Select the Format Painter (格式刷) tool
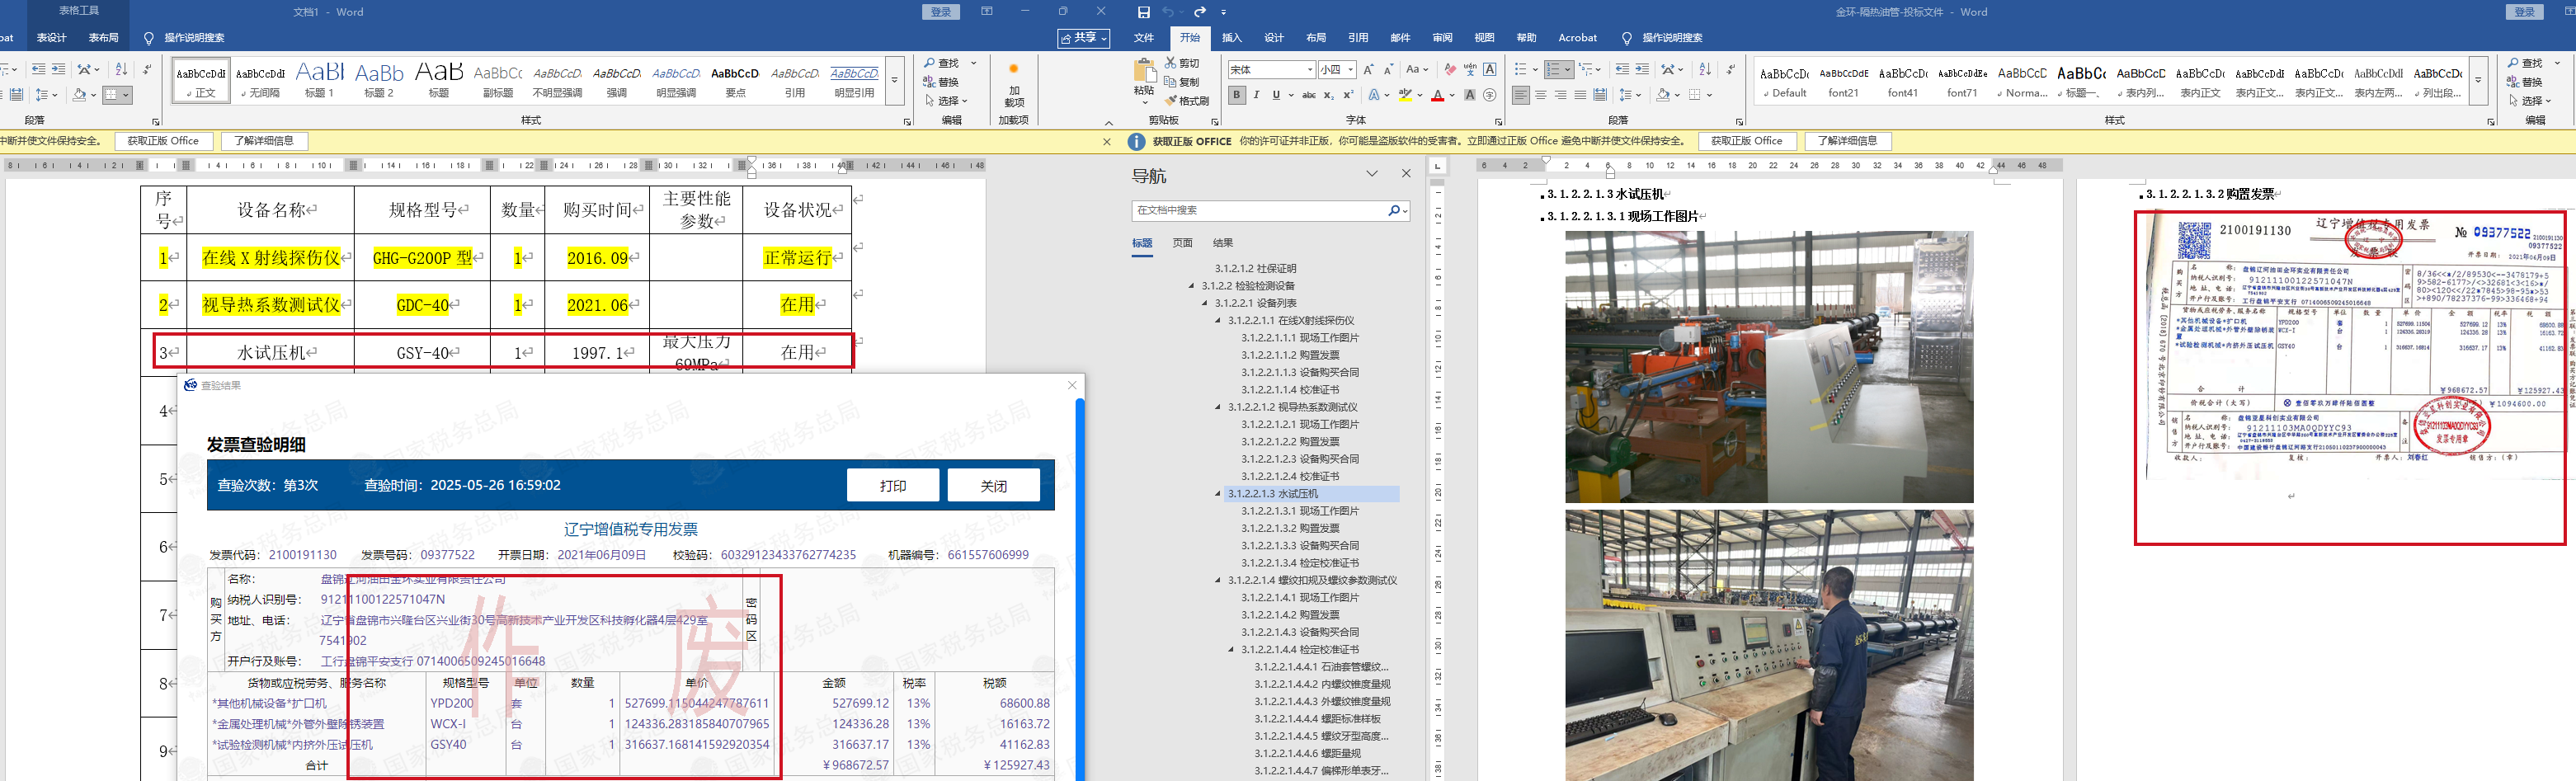 (x=1187, y=101)
